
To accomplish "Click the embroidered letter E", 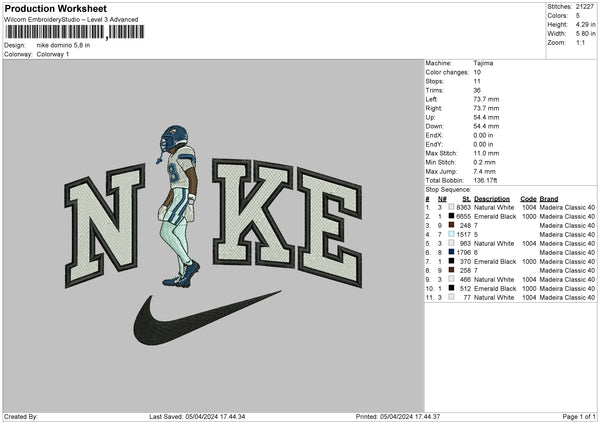I will [330, 227].
